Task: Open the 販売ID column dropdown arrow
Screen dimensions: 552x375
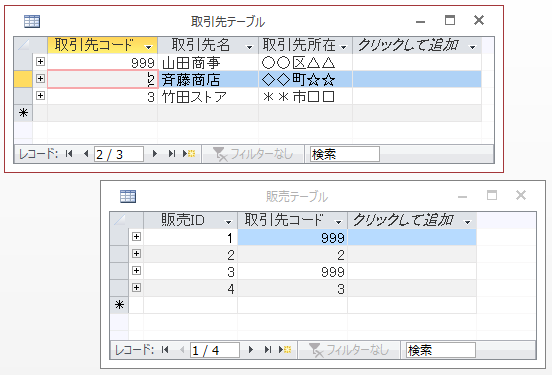Action: tap(228, 222)
